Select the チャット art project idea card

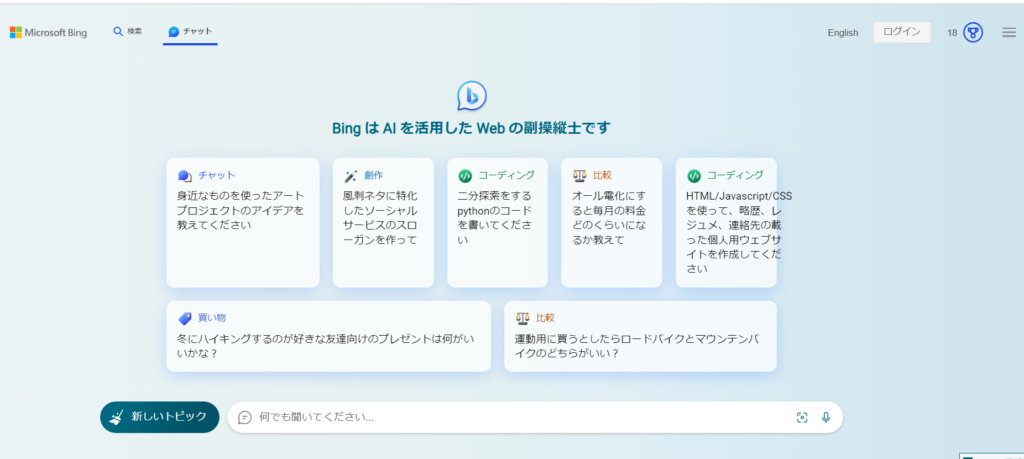click(x=243, y=222)
